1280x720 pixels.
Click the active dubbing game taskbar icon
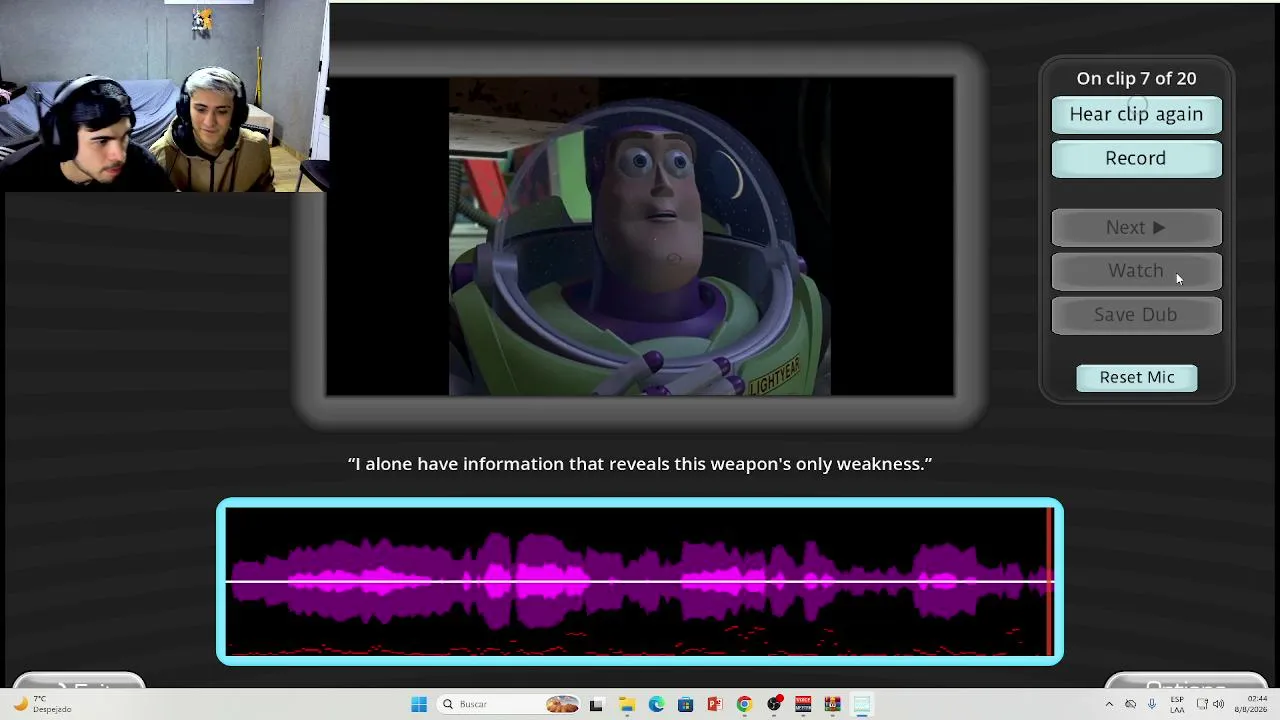pyautogui.click(x=862, y=704)
